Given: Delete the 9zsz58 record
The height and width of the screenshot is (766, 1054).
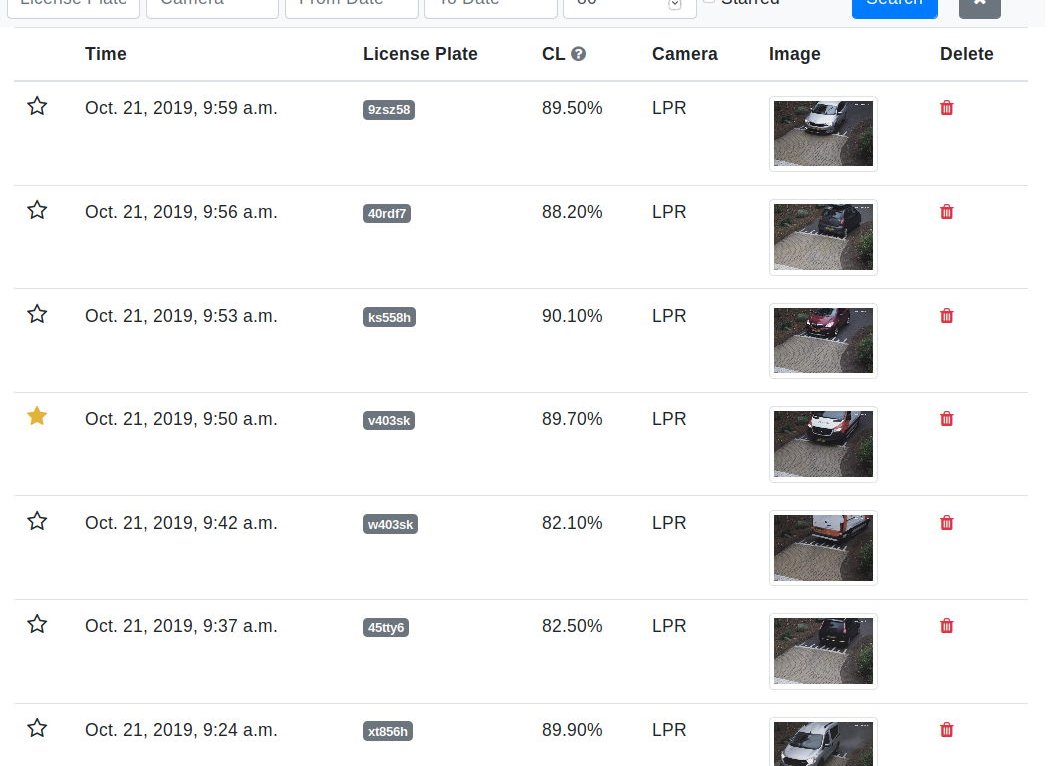Looking at the screenshot, I should (x=946, y=108).
